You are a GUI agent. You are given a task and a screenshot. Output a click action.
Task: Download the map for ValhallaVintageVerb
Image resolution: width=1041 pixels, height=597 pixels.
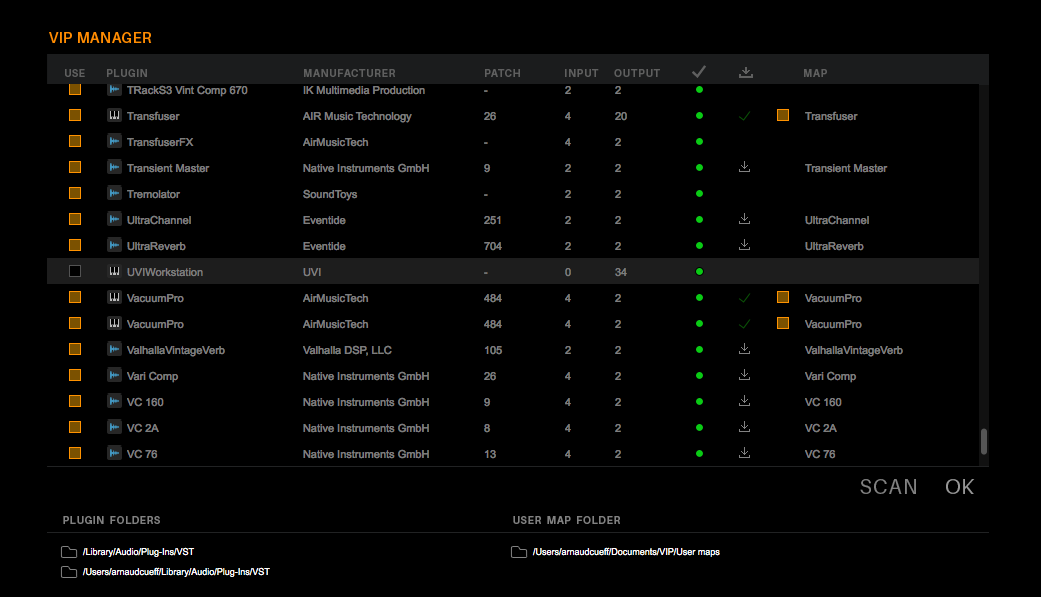(744, 349)
